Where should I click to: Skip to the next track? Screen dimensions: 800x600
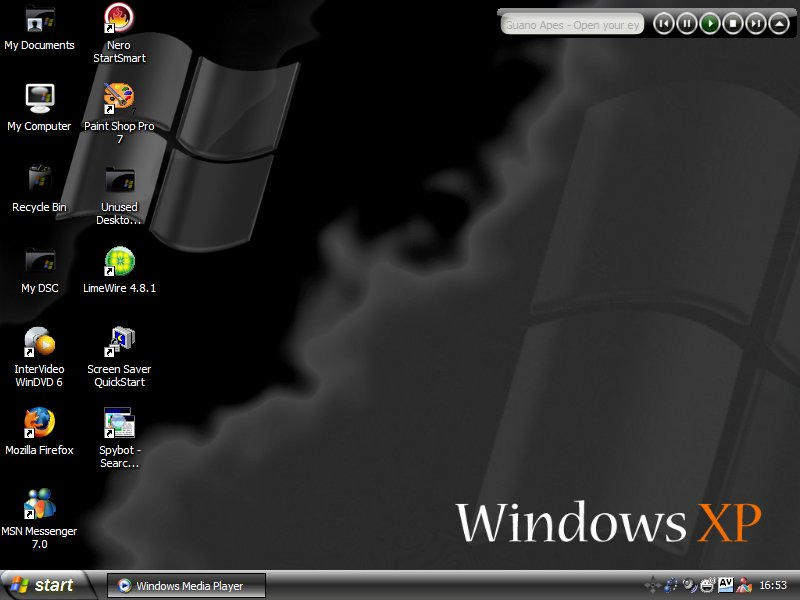pyautogui.click(x=756, y=23)
